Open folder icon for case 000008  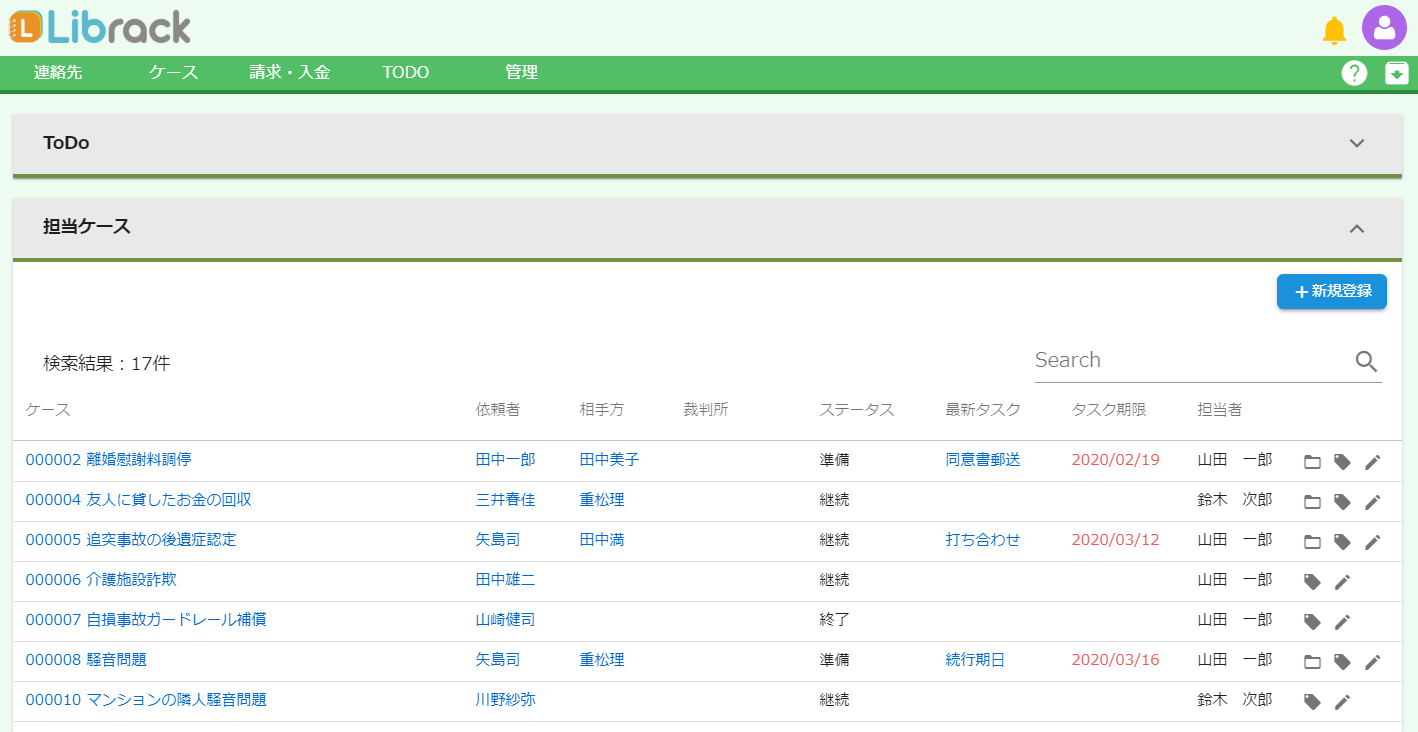1312,661
